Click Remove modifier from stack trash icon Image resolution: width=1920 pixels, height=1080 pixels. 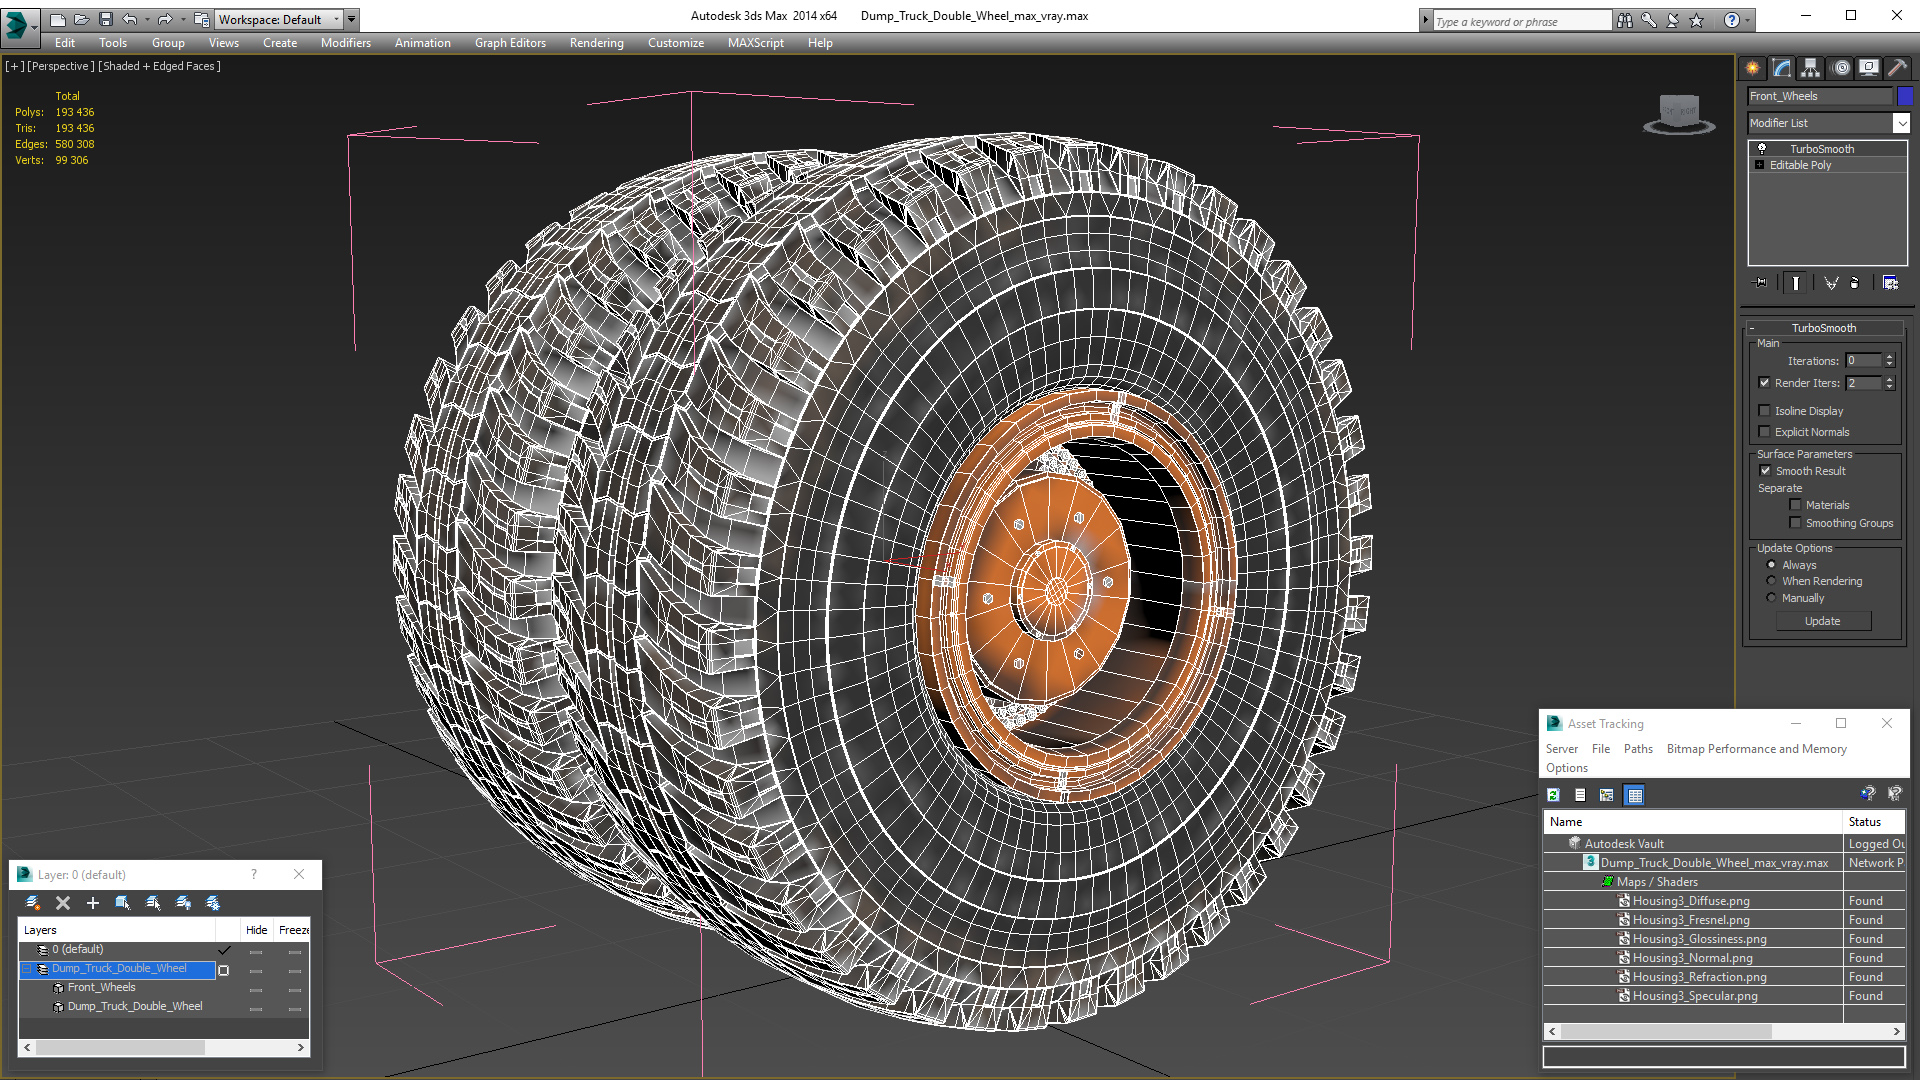click(1854, 283)
